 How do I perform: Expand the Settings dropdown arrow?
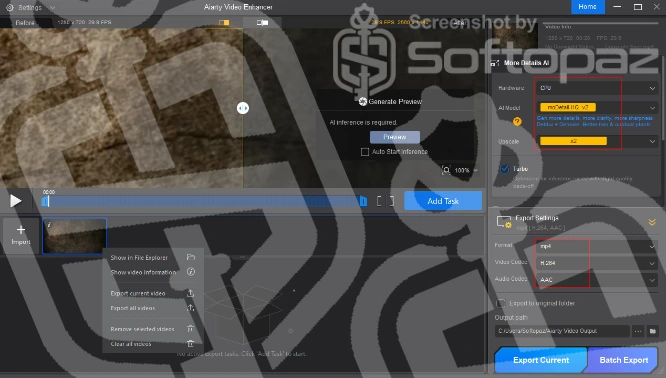(52, 7)
